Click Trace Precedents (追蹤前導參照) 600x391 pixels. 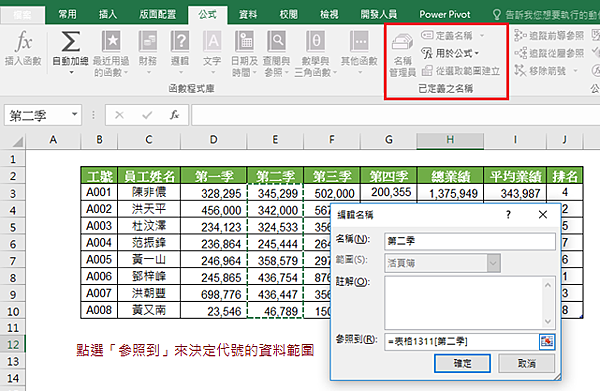(x=549, y=36)
